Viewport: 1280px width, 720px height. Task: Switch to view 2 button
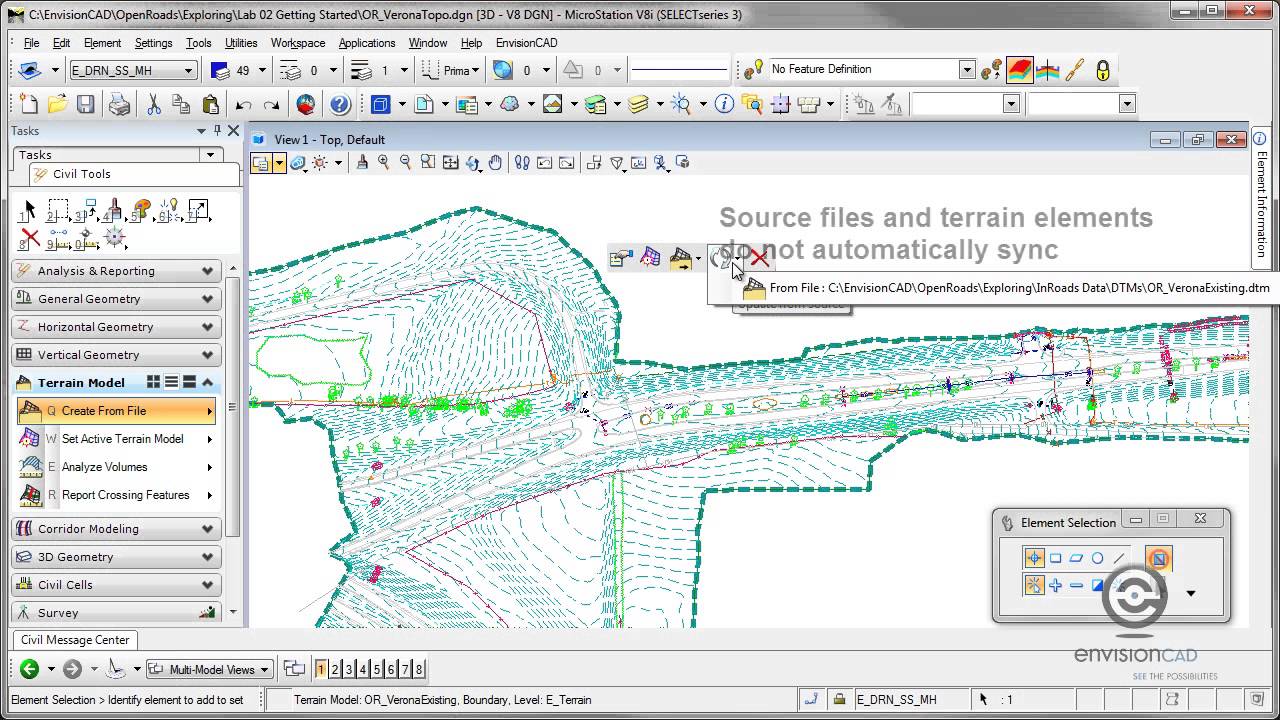pyautogui.click(x=335, y=669)
